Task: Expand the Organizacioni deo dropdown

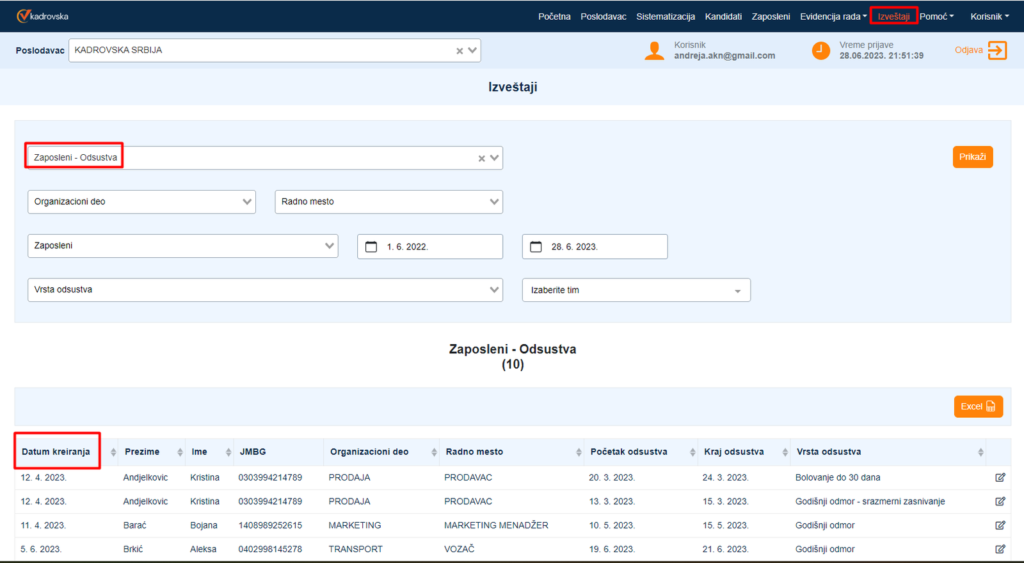Action: tap(141, 202)
